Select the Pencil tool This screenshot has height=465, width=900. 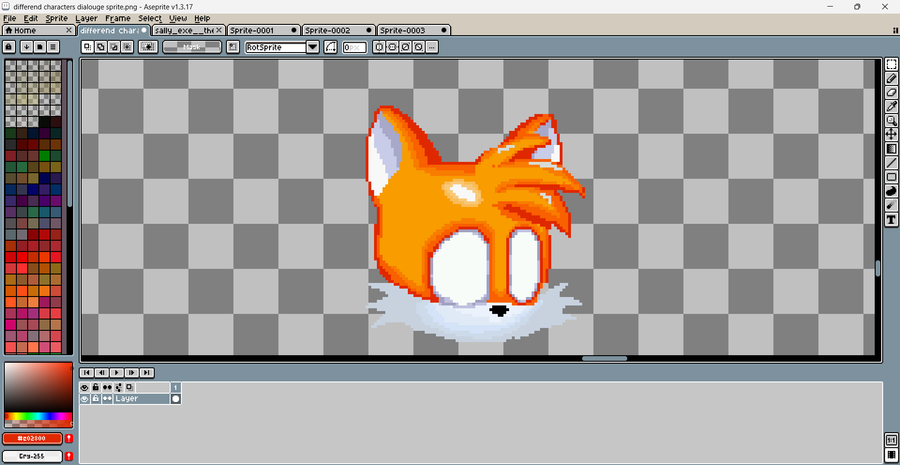click(891, 79)
